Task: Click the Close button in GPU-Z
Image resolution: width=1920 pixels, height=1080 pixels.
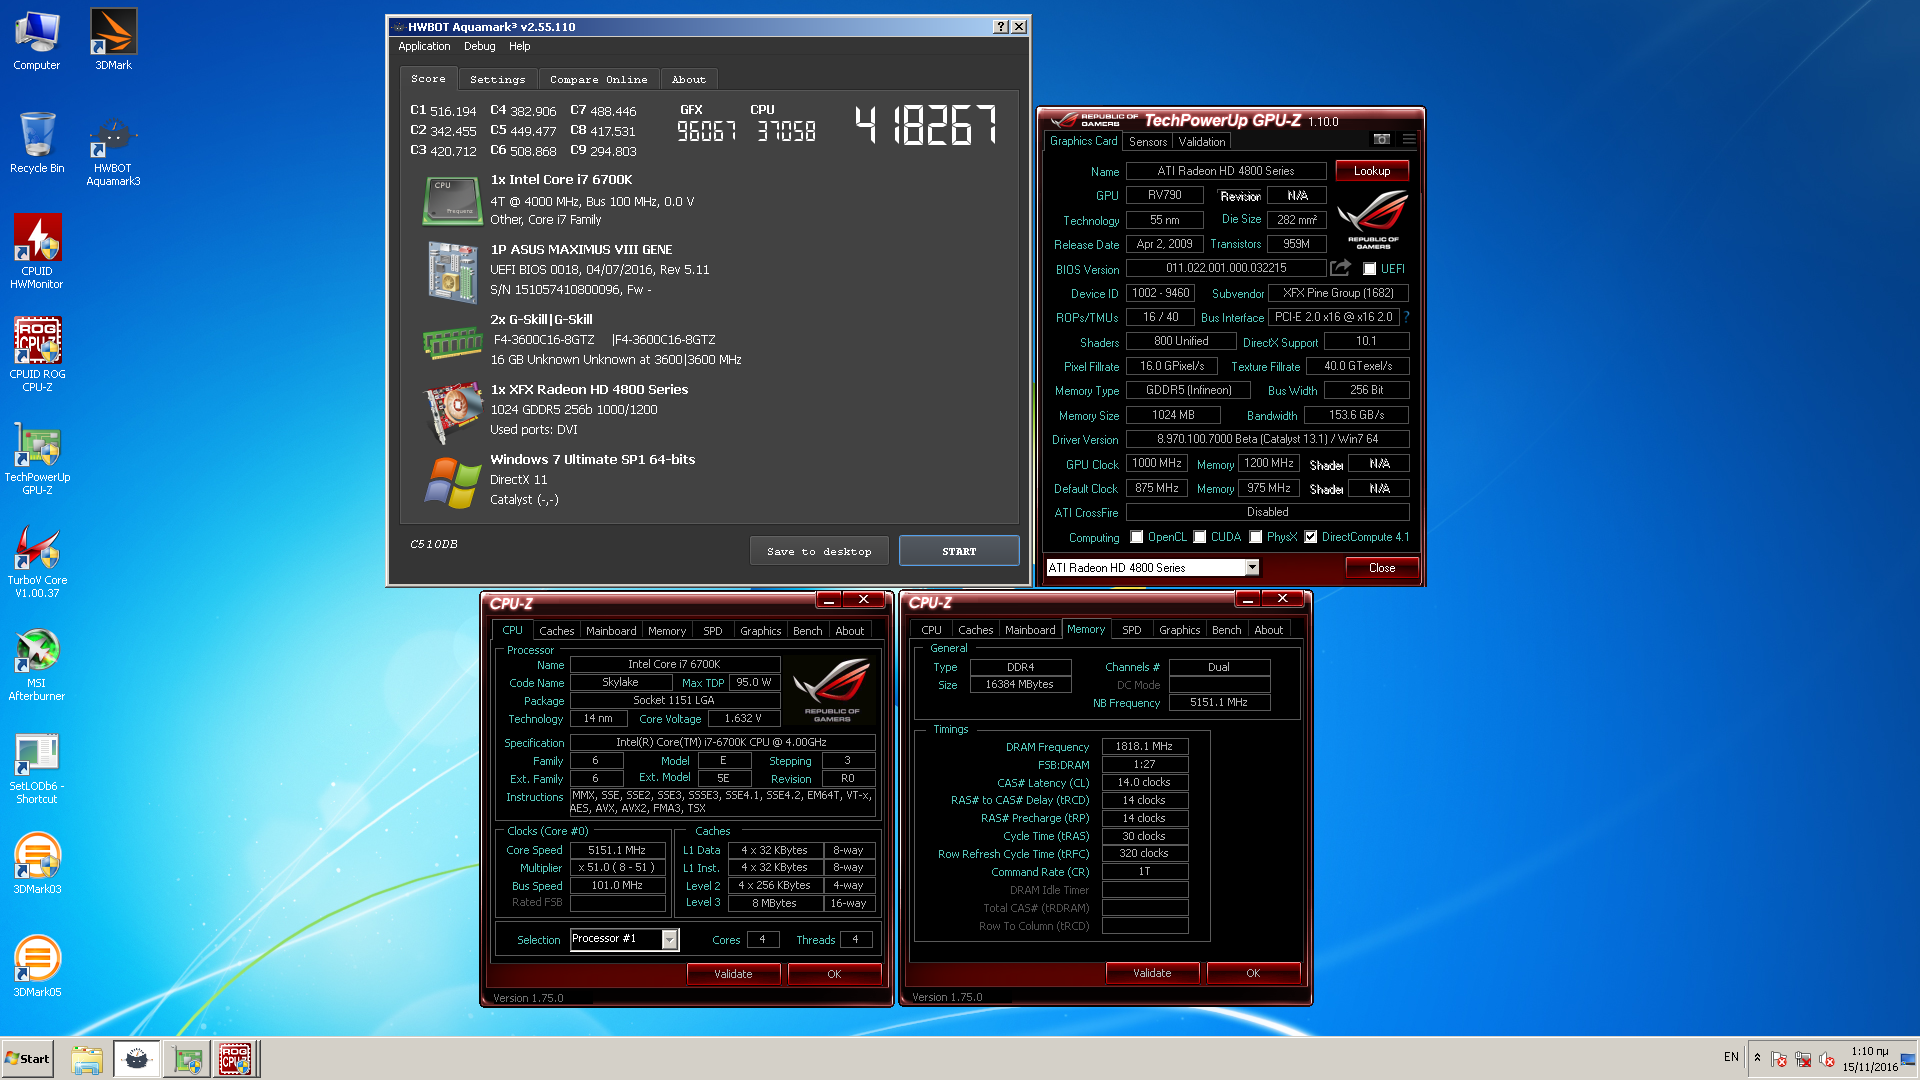Action: (x=1382, y=568)
